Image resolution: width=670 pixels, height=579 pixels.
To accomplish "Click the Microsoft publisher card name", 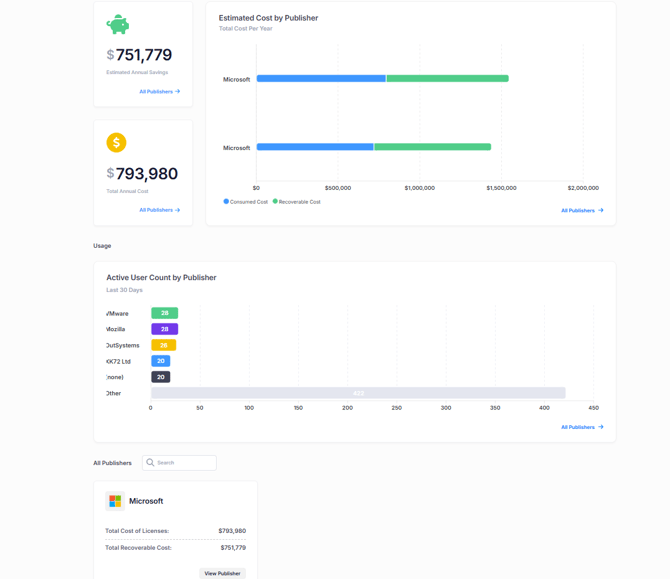I will (x=146, y=501).
